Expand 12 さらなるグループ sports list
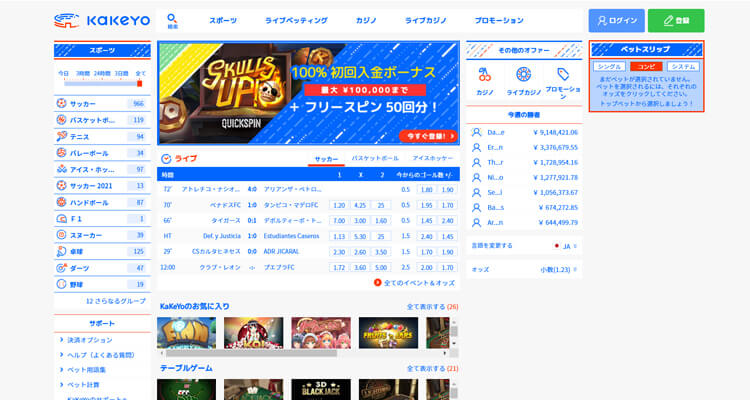This screenshot has height=400, width=750. tap(116, 301)
